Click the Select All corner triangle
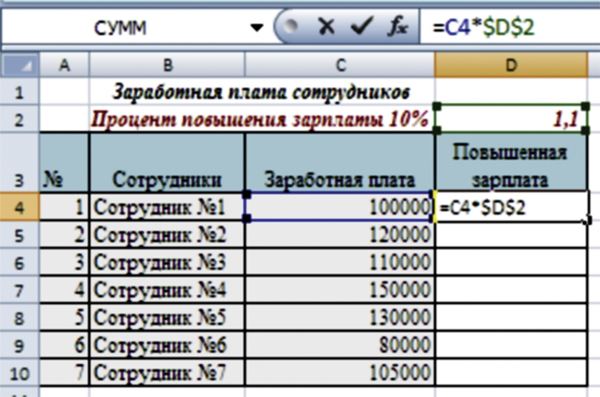 pos(20,65)
